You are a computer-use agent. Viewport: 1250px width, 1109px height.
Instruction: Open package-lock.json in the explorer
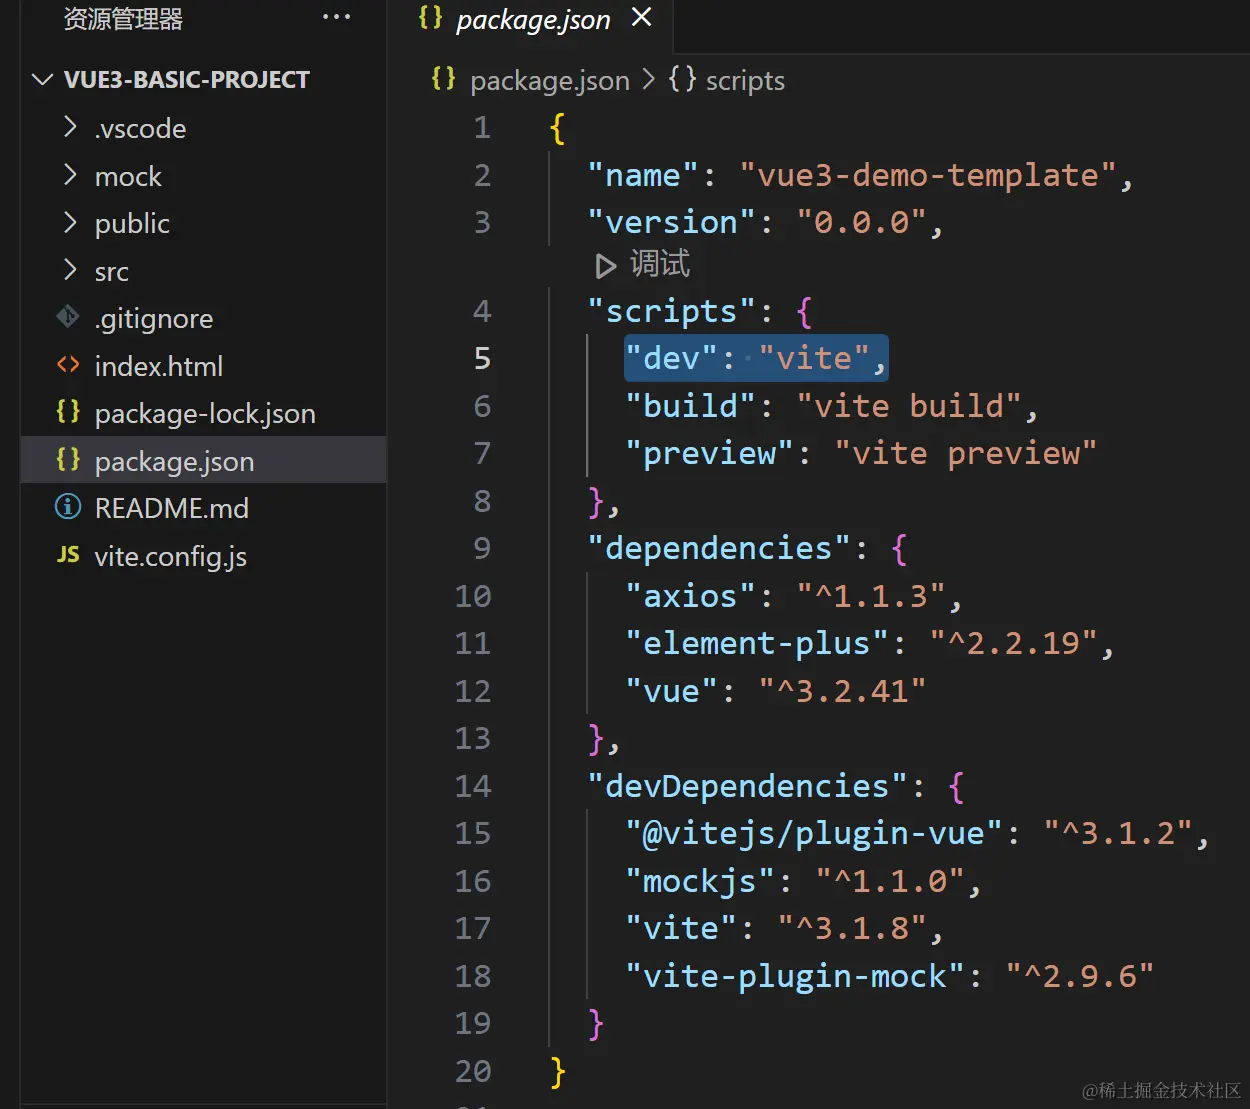tap(203, 413)
